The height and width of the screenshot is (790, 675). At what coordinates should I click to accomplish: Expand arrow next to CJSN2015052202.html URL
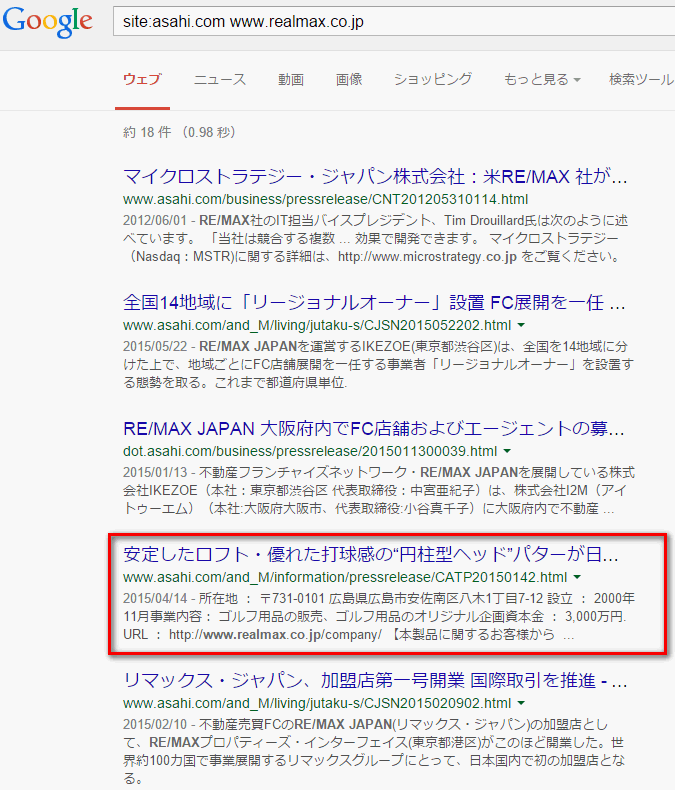pyautogui.click(x=521, y=325)
